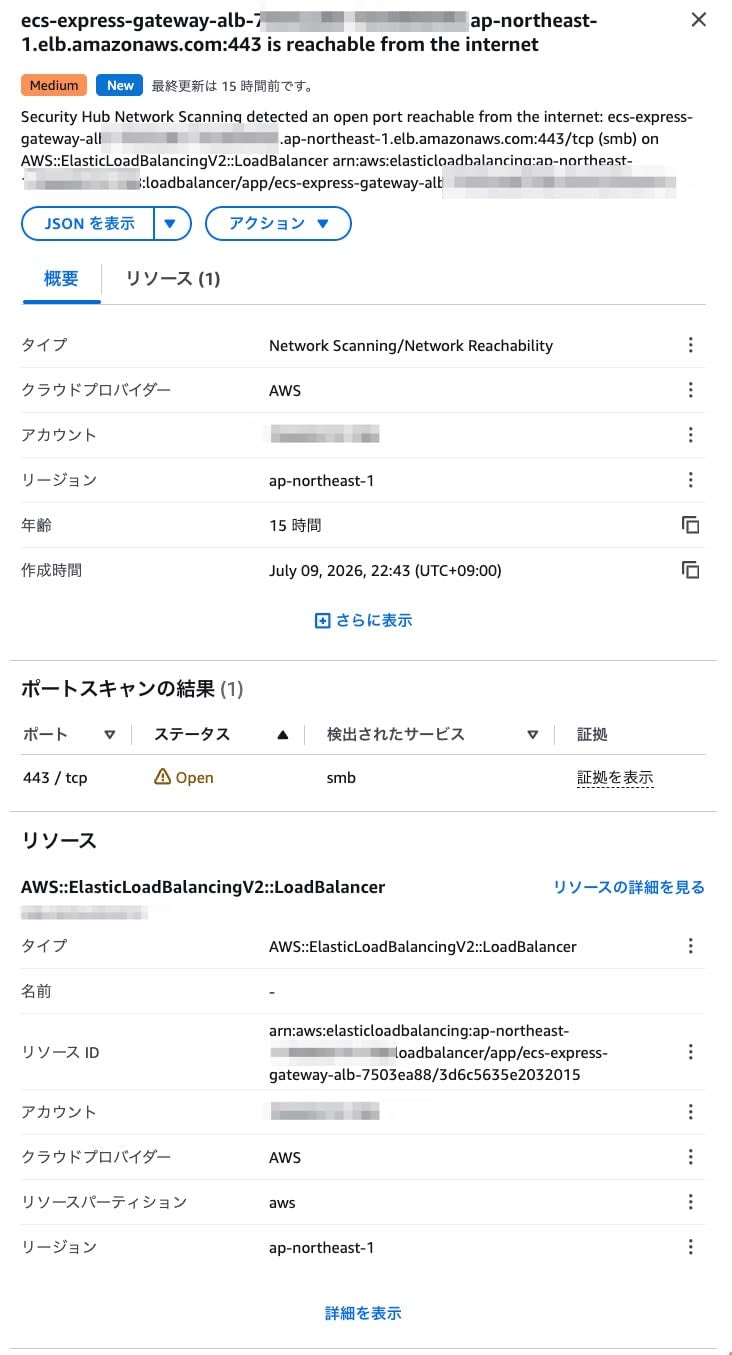Open the options menu for the リージョン ap-northeast-1 row in 概要

(690, 480)
